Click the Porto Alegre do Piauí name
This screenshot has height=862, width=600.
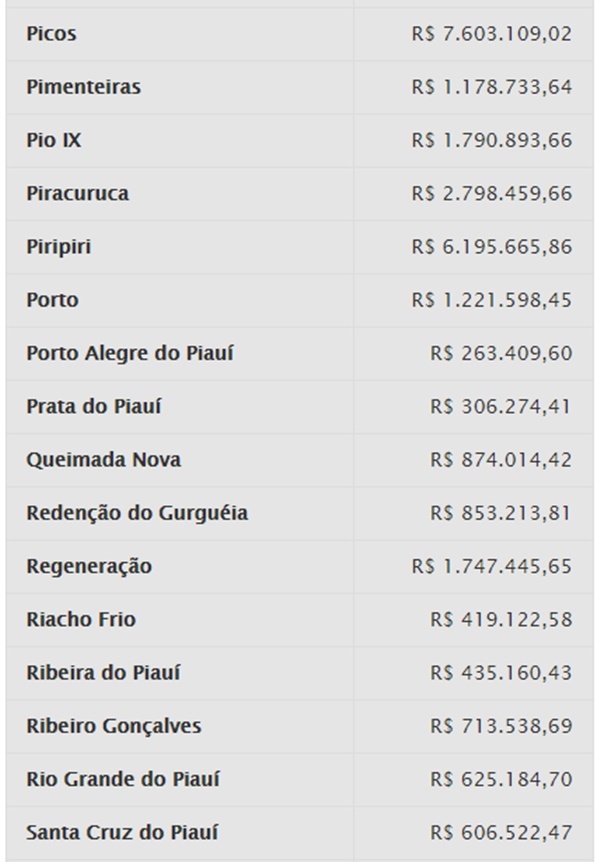click(130, 353)
